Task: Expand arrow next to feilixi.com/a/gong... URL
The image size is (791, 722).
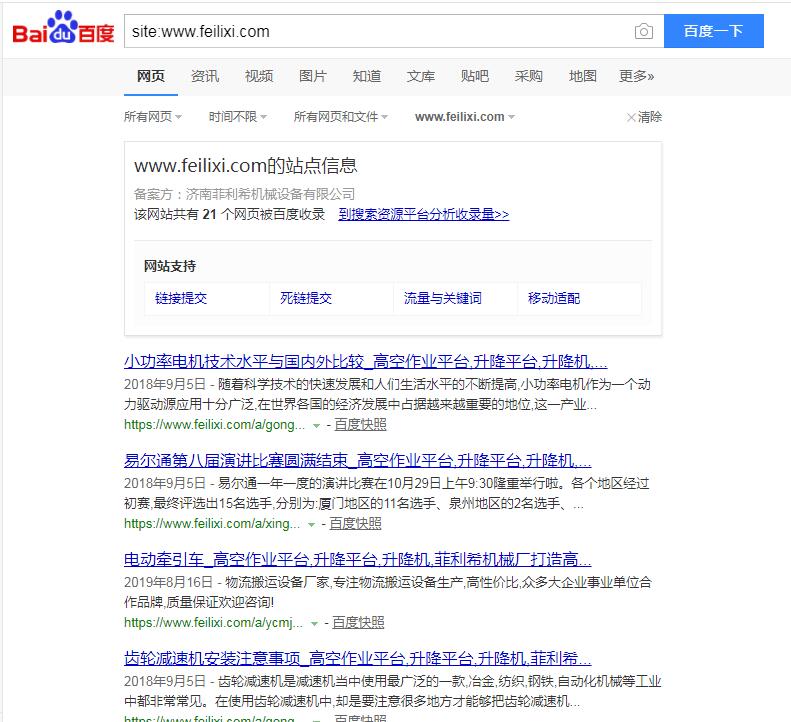Action: point(316,426)
